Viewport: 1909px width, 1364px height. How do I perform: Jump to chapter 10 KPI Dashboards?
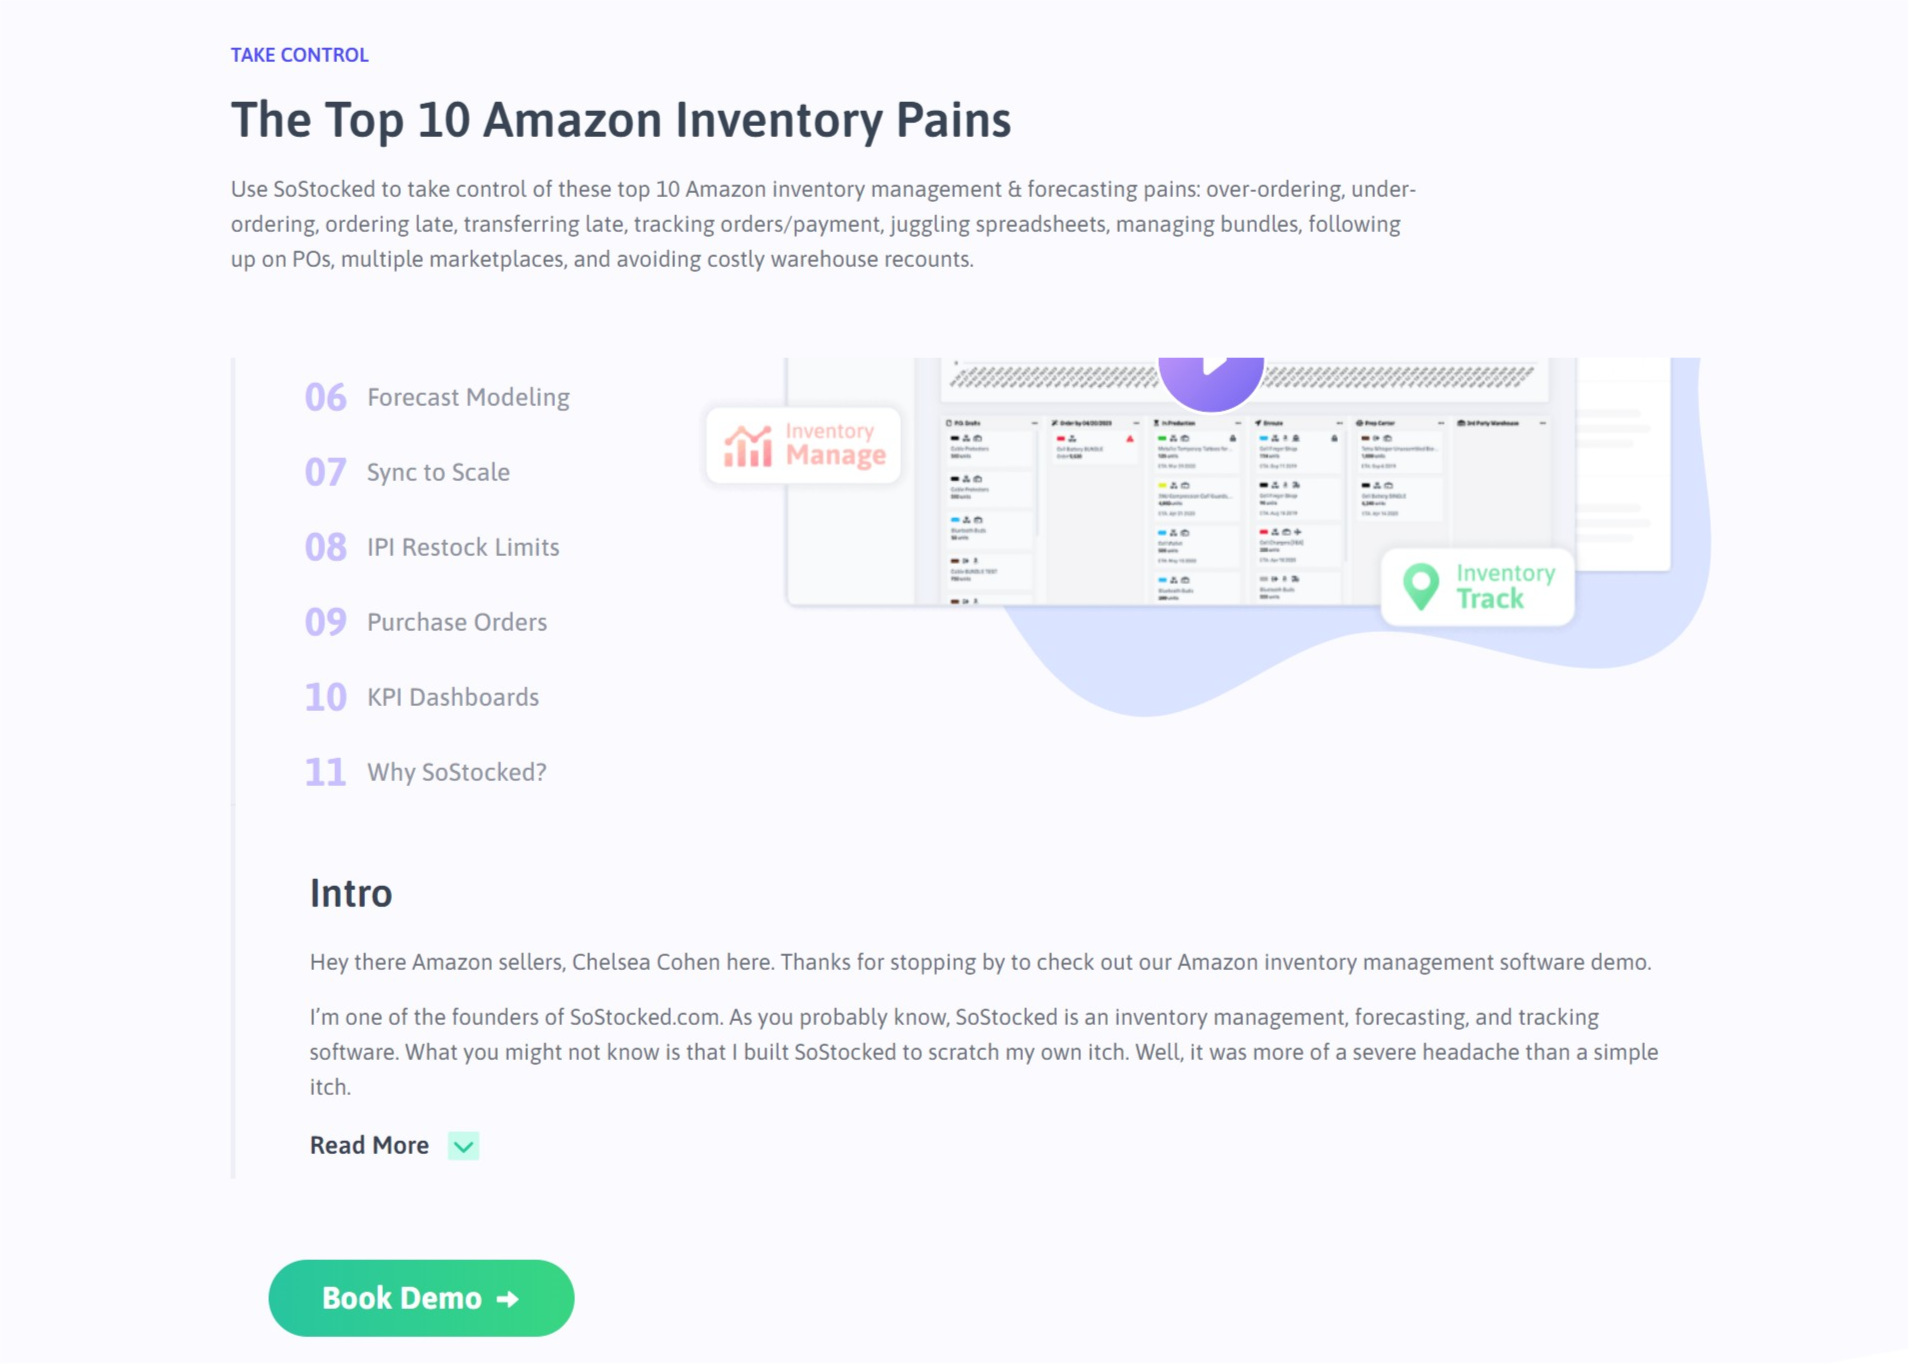(422, 697)
